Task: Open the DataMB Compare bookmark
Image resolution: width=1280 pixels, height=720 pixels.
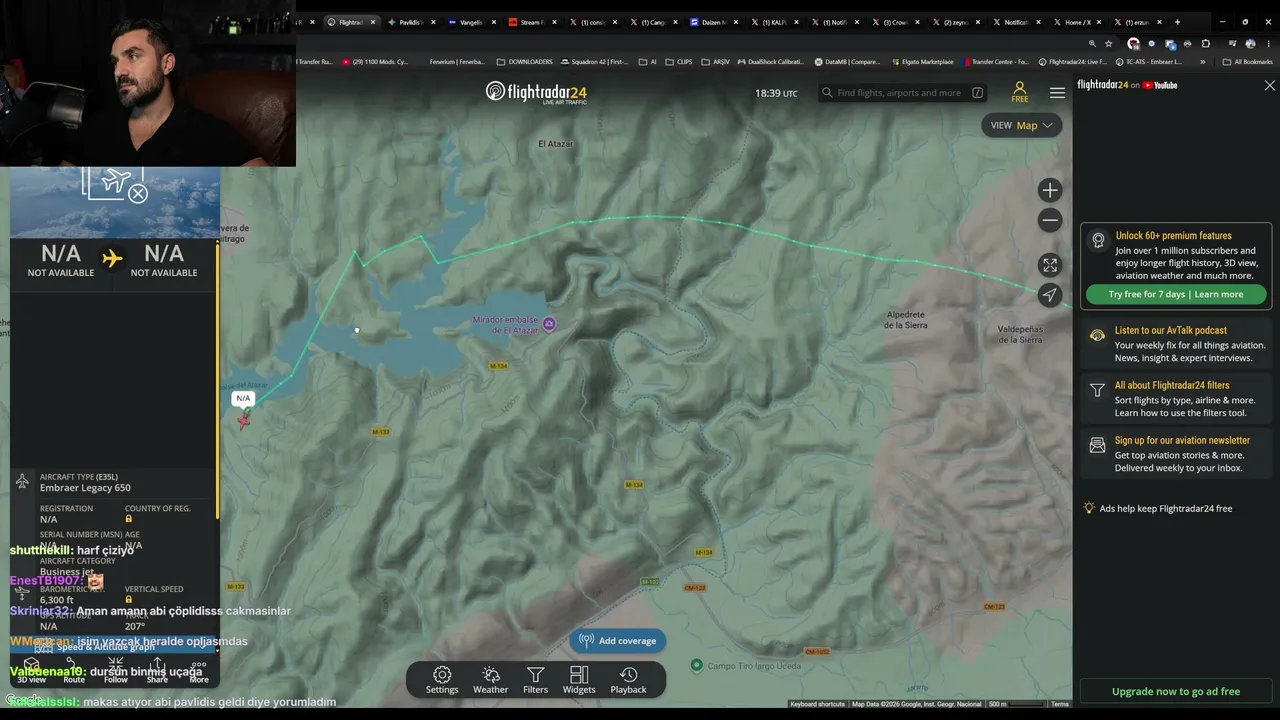Action: pyautogui.click(x=848, y=62)
